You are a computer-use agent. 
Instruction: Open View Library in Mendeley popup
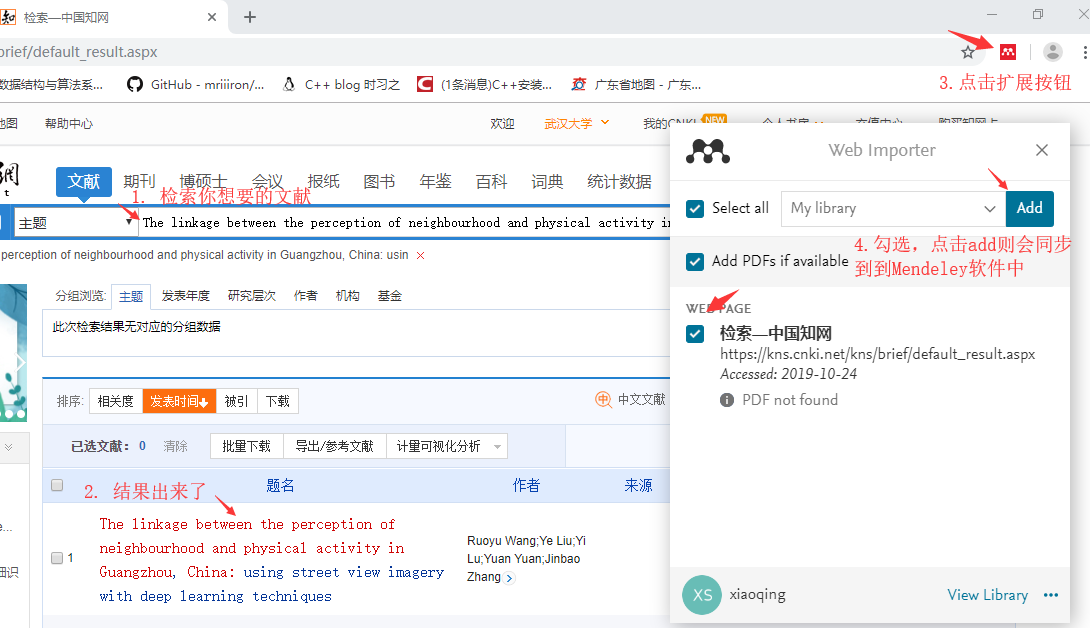[988, 595]
